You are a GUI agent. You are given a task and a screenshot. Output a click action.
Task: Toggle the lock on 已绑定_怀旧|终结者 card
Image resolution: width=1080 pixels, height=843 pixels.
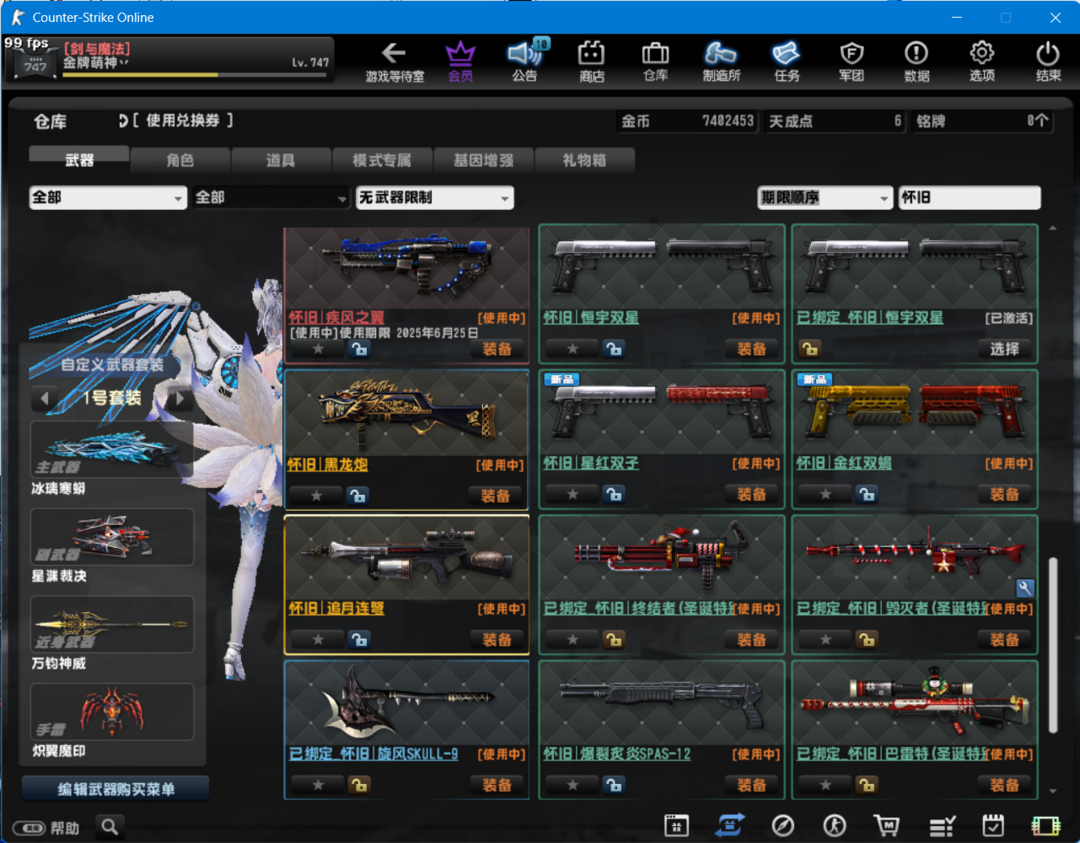tap(613, 640)
